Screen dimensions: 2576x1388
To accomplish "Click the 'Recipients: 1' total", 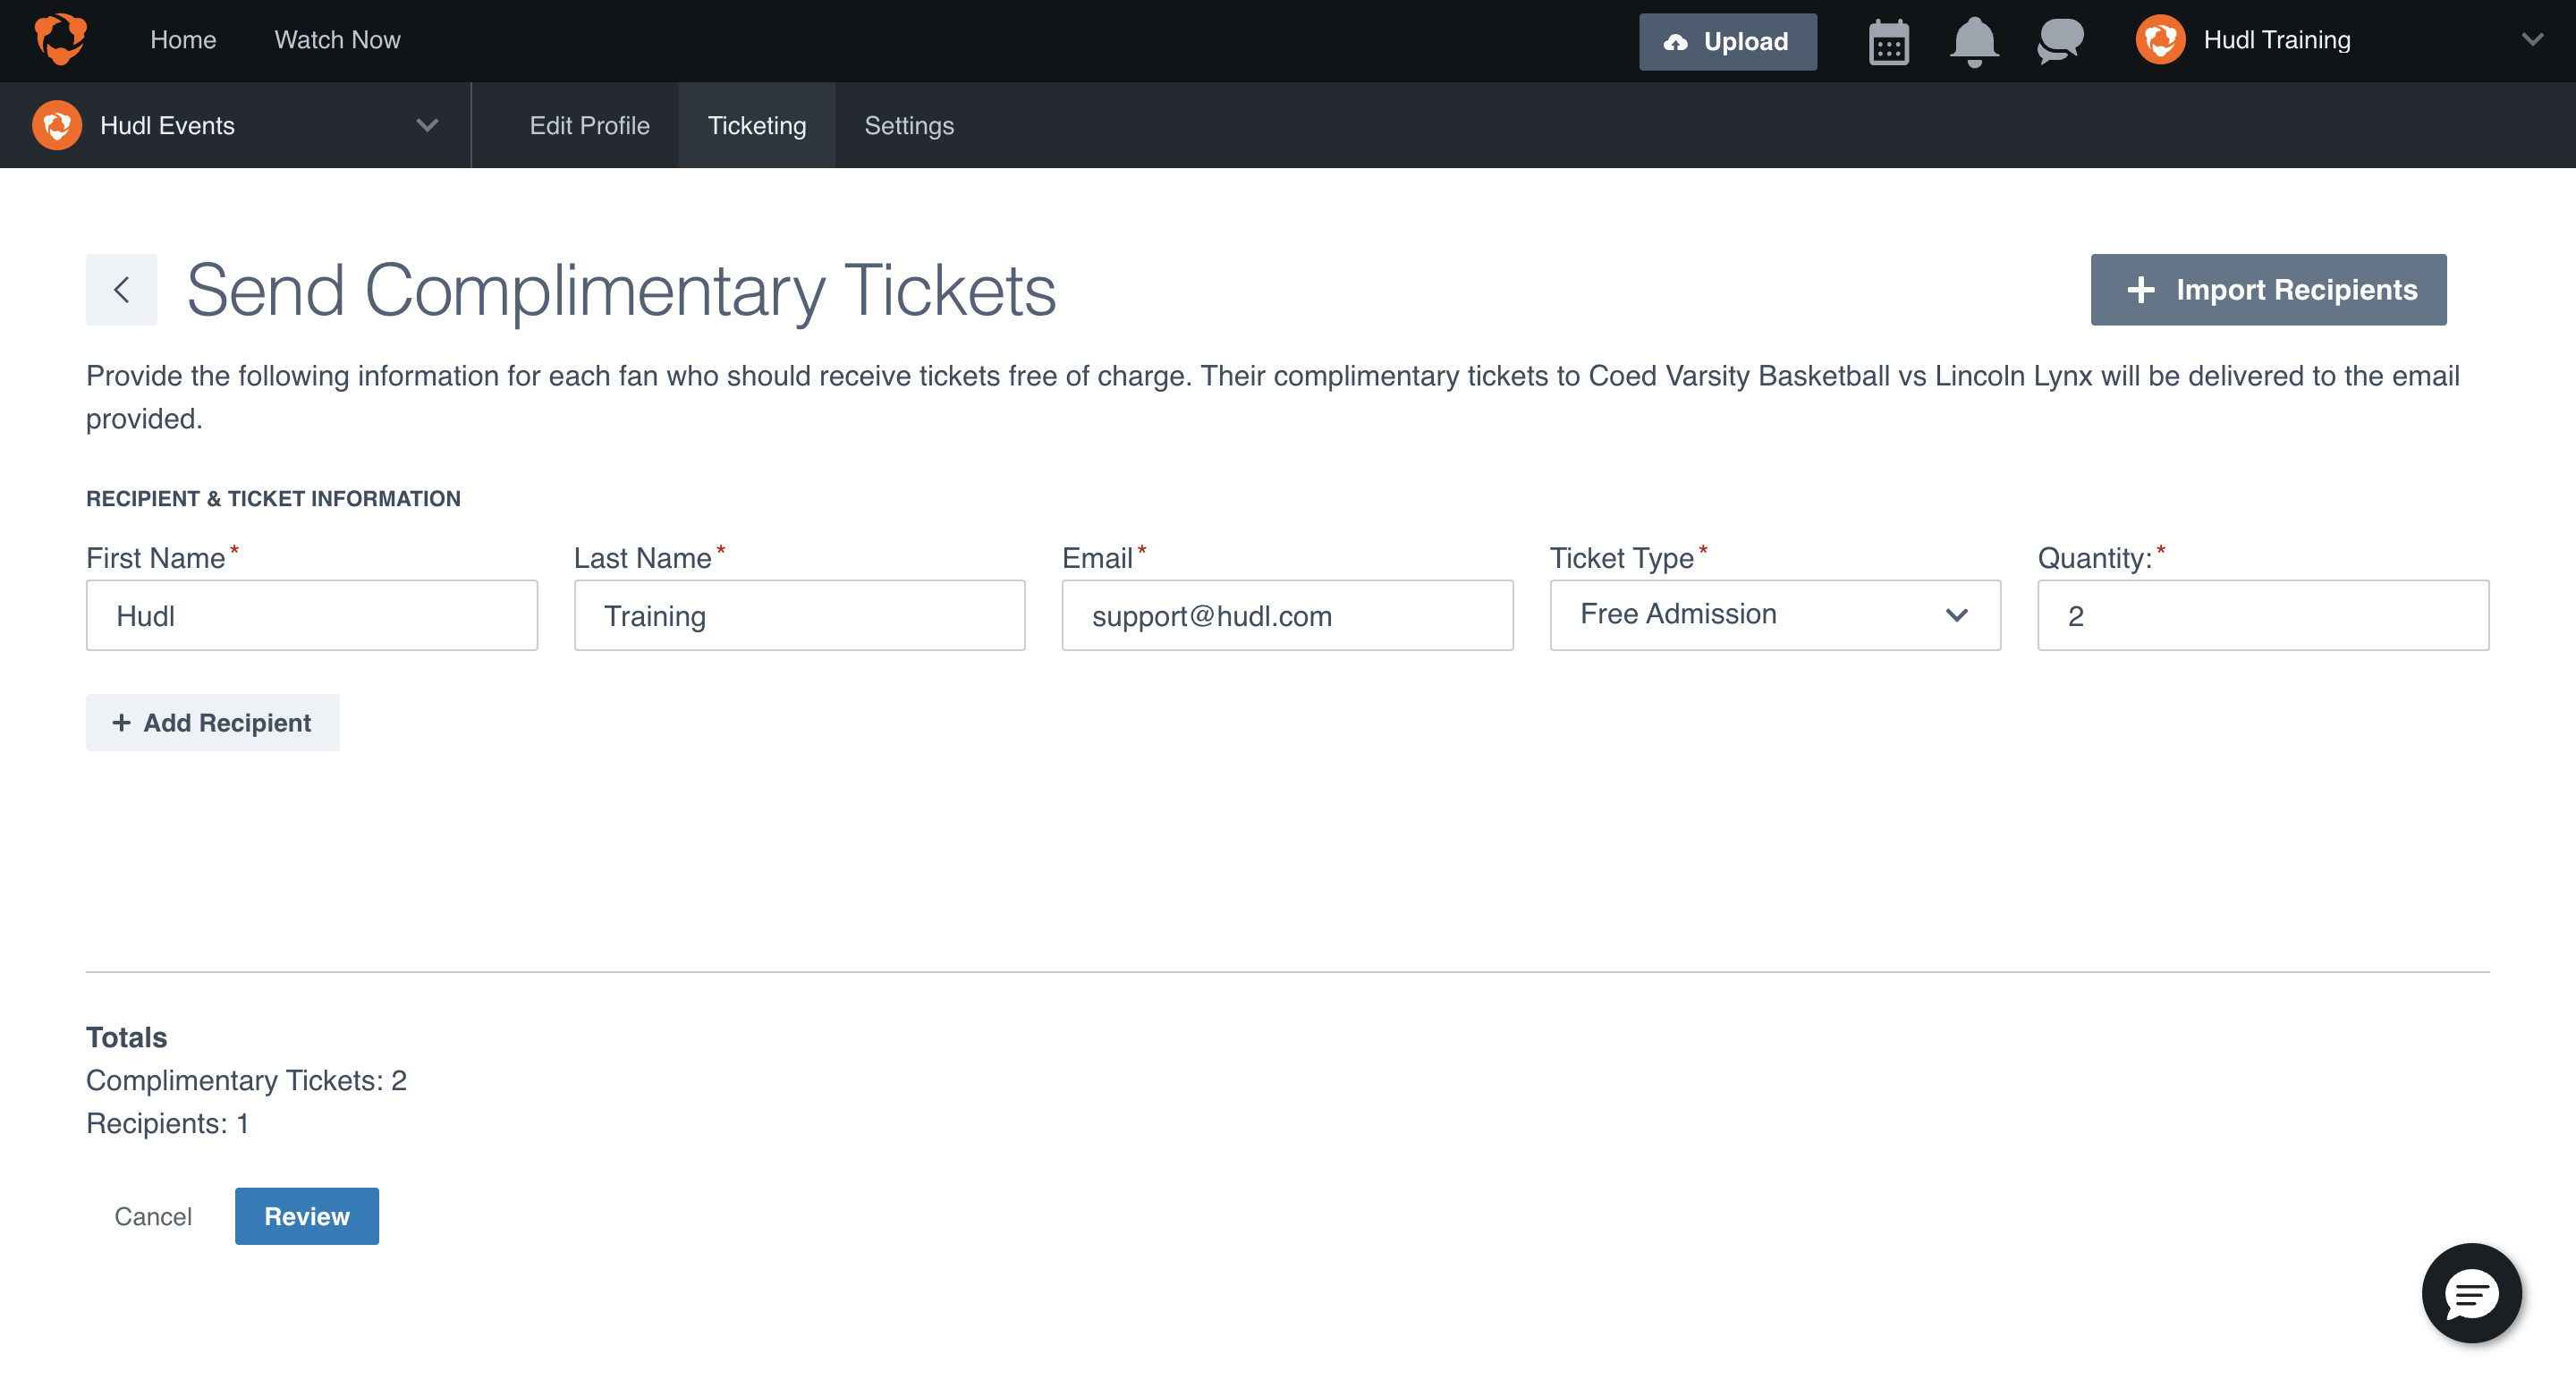I will click(x=167, y=1124).
